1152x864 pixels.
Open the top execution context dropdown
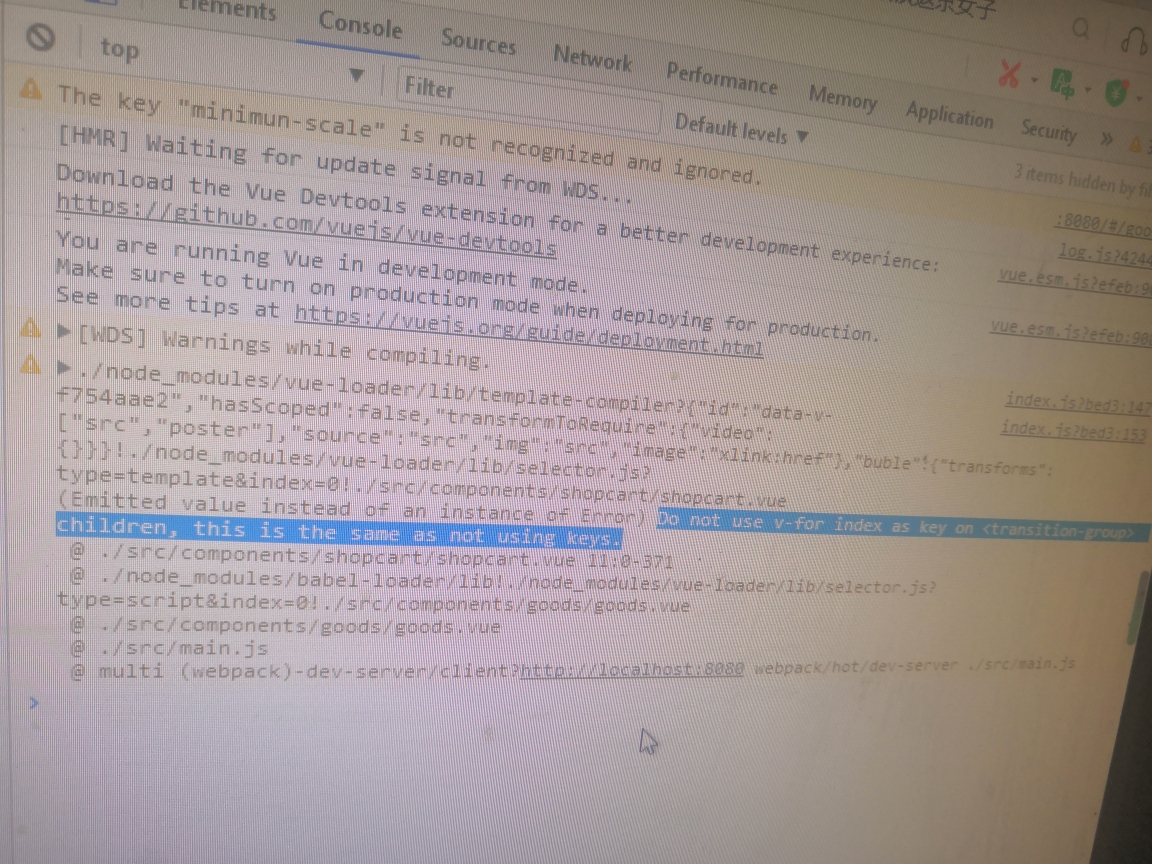(x=231, y=61)
